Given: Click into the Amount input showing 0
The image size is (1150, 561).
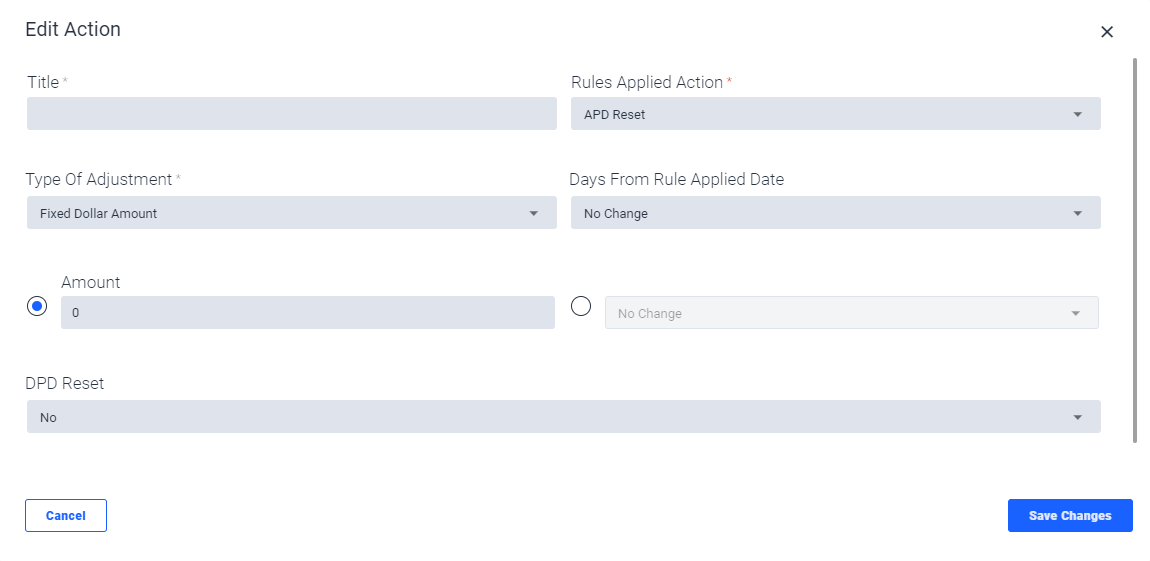Looking at the screenshot, I should pos(308,312).
